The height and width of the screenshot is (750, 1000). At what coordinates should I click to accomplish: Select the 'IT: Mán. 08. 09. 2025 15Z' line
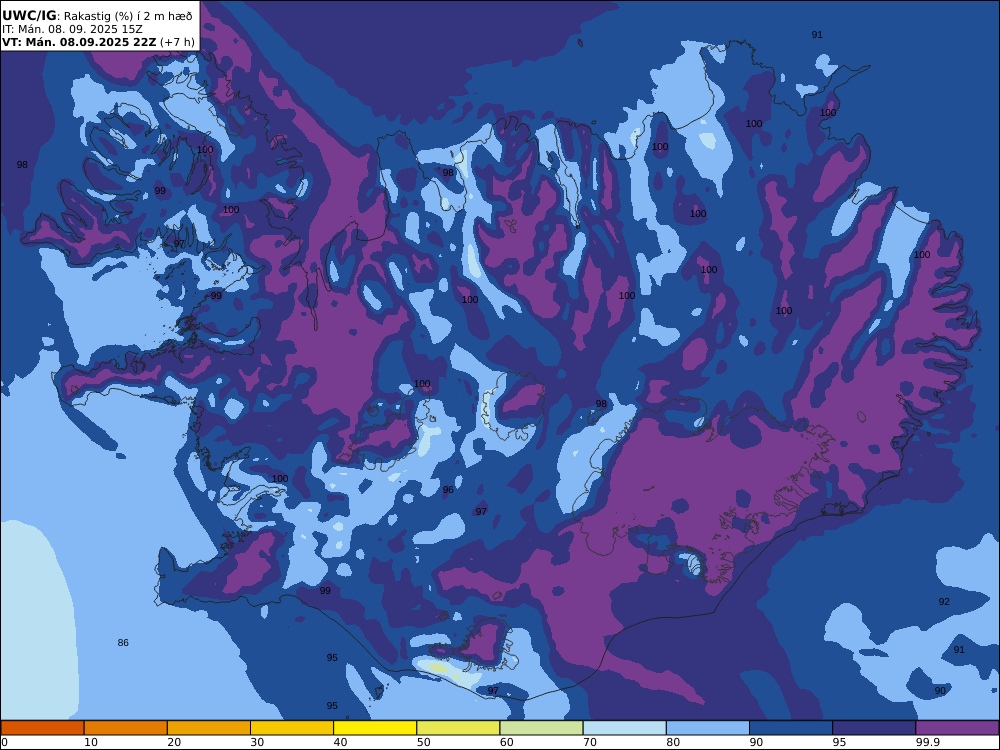(x=72, y=29)
